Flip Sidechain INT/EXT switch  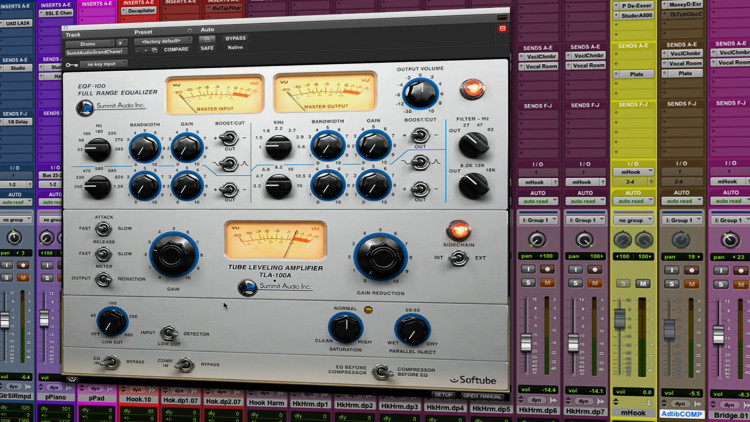[x=458, y=258]
